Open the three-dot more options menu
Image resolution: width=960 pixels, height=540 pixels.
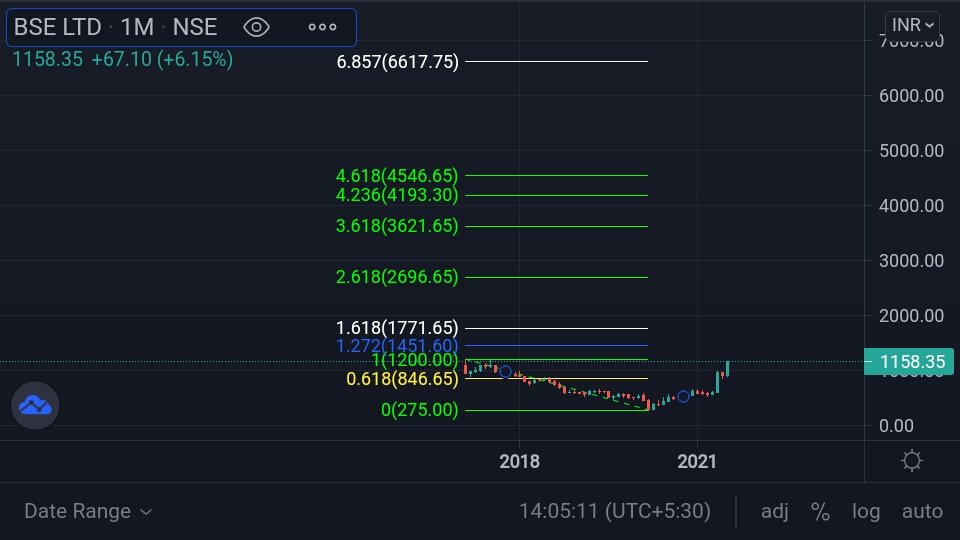tap(322, 27)
